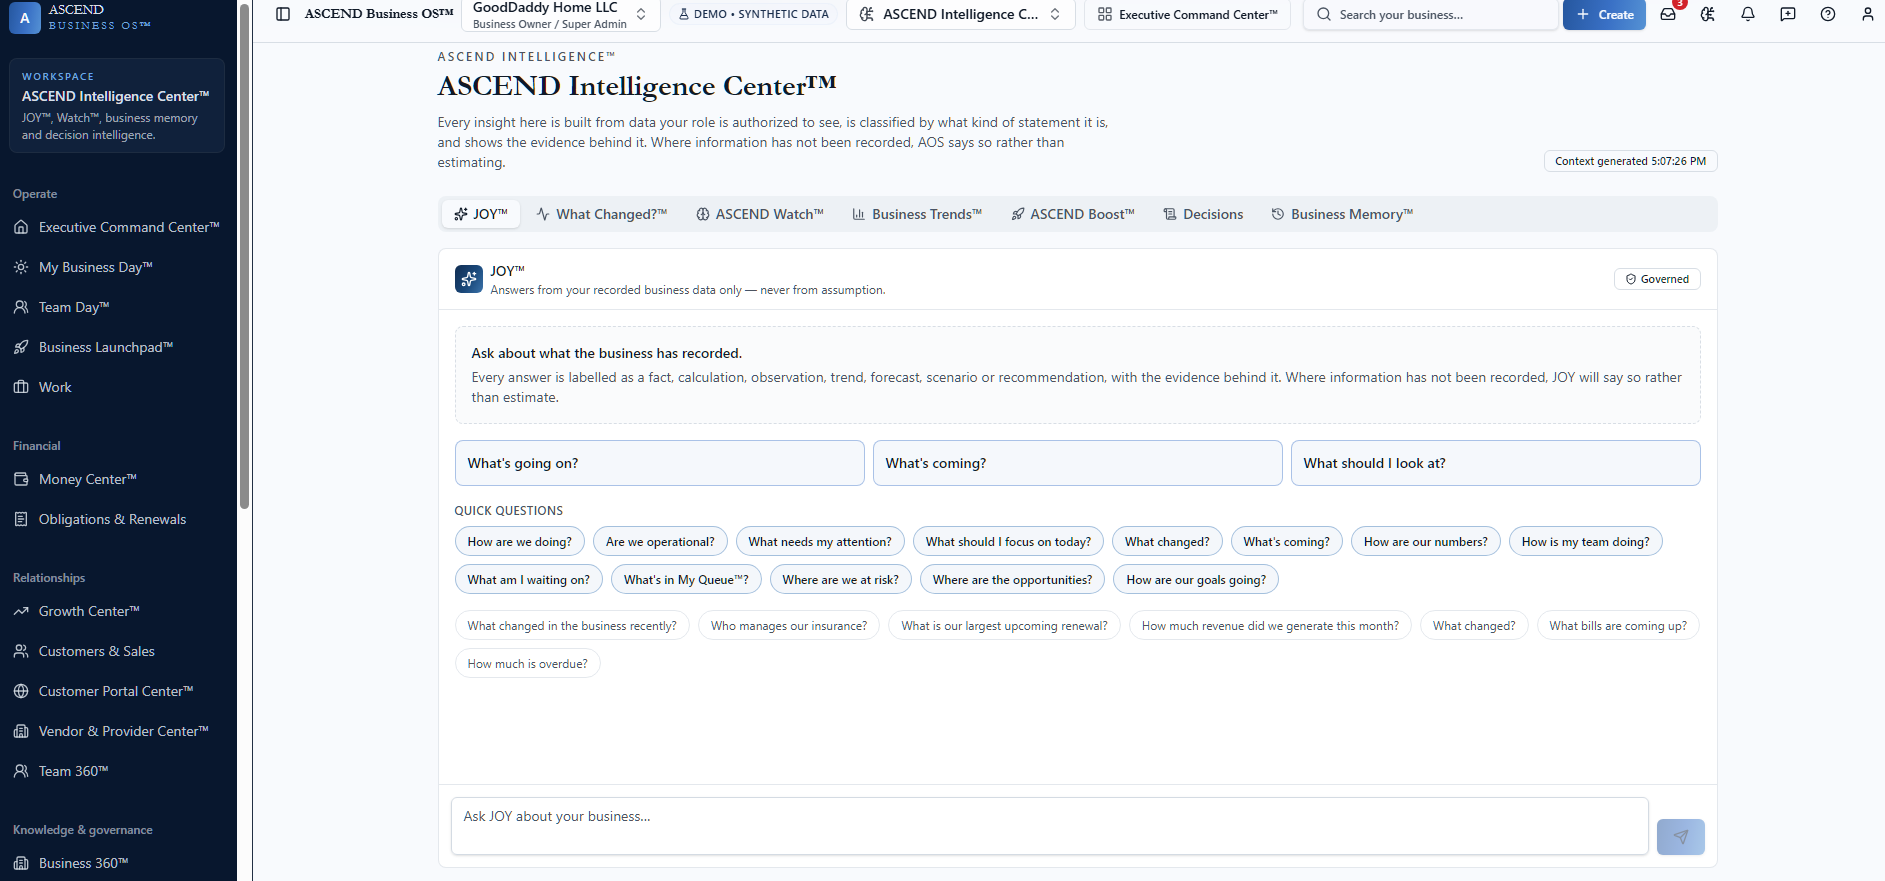
Task: Open the inbox icon with red badge
Action: [1668, 14]
